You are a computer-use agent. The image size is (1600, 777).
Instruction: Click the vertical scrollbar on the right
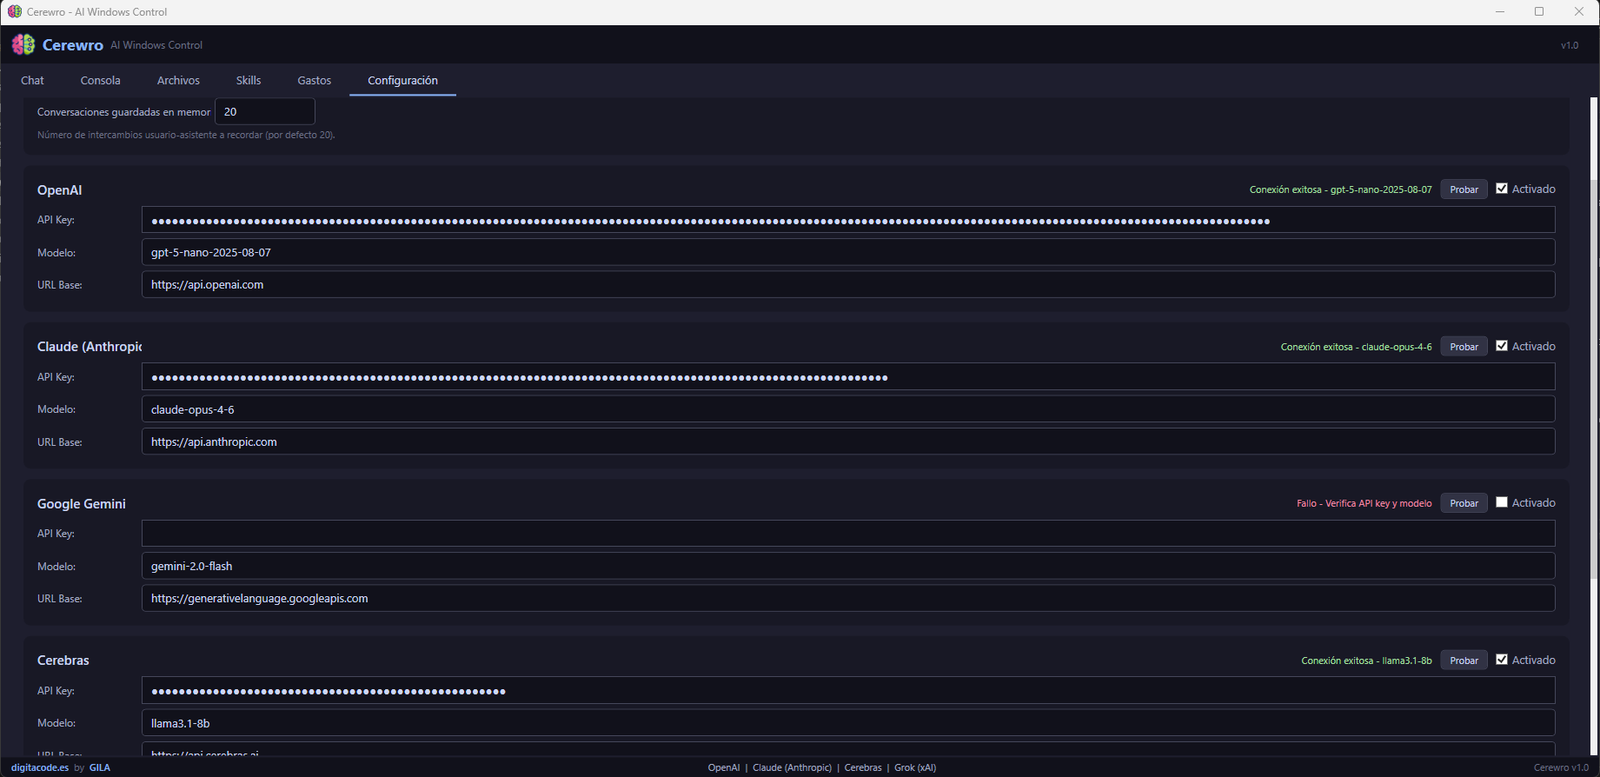(1594, 340)
